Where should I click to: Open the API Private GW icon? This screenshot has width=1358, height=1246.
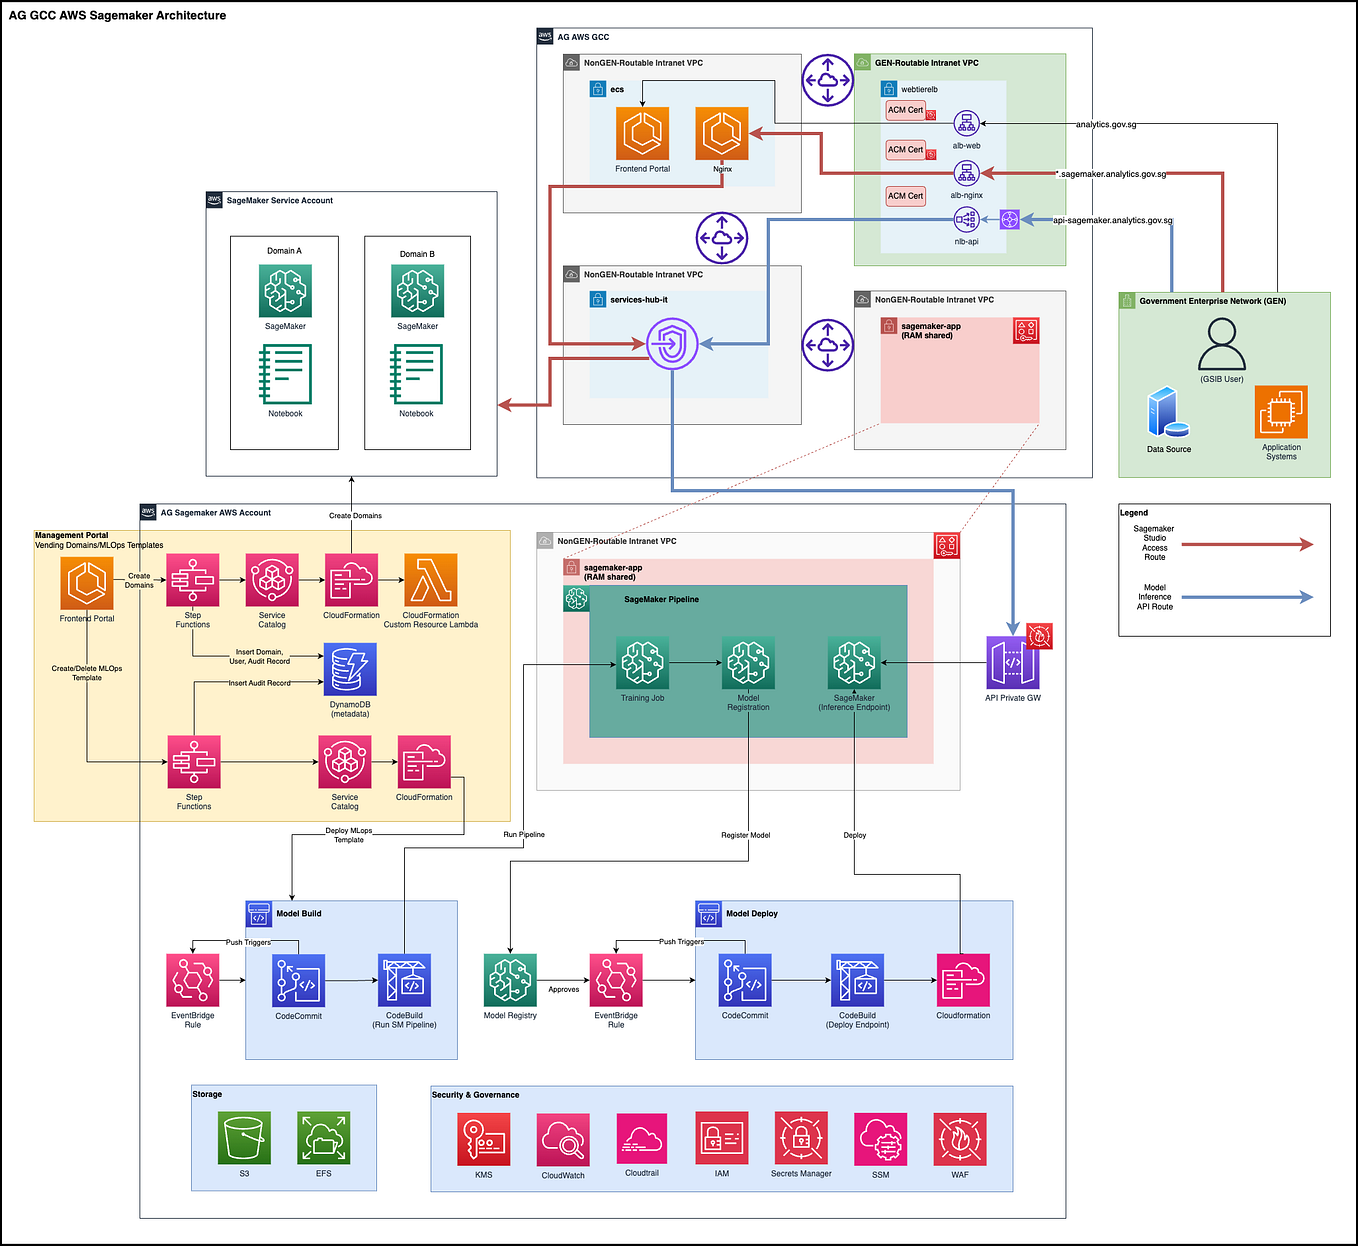[x=1011, y=661]
